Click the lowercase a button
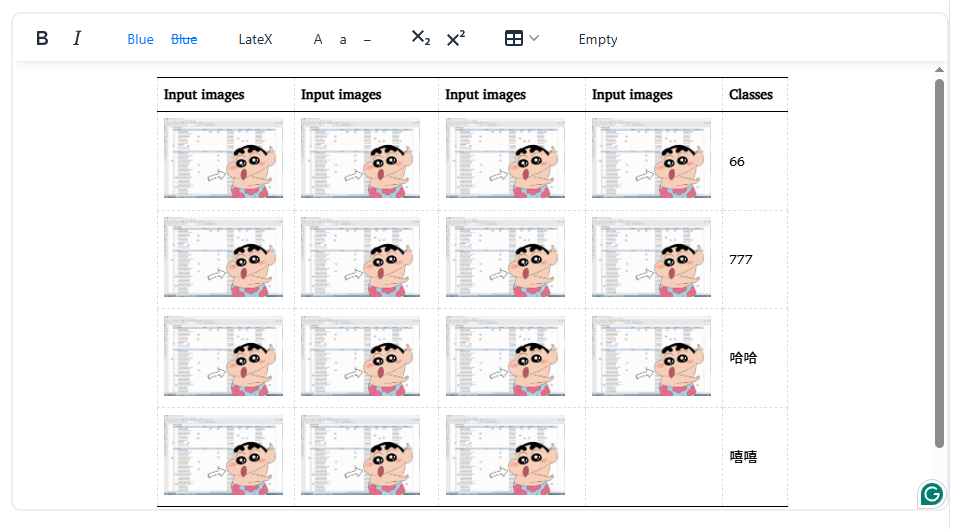Image resolution: width=955 pixels, height=529 pixels. (x=343, y=40)
